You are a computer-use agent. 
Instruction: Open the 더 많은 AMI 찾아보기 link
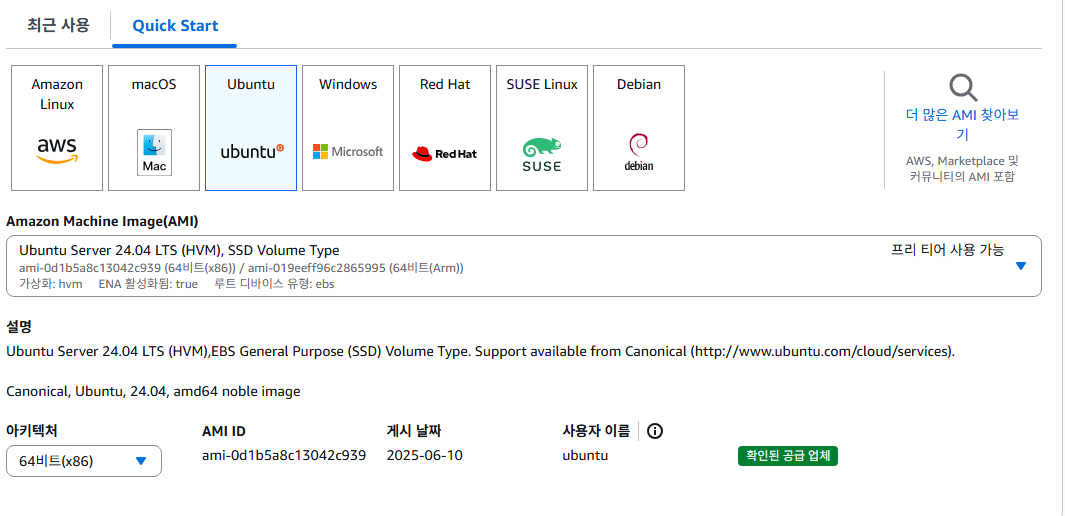(962, 125)
